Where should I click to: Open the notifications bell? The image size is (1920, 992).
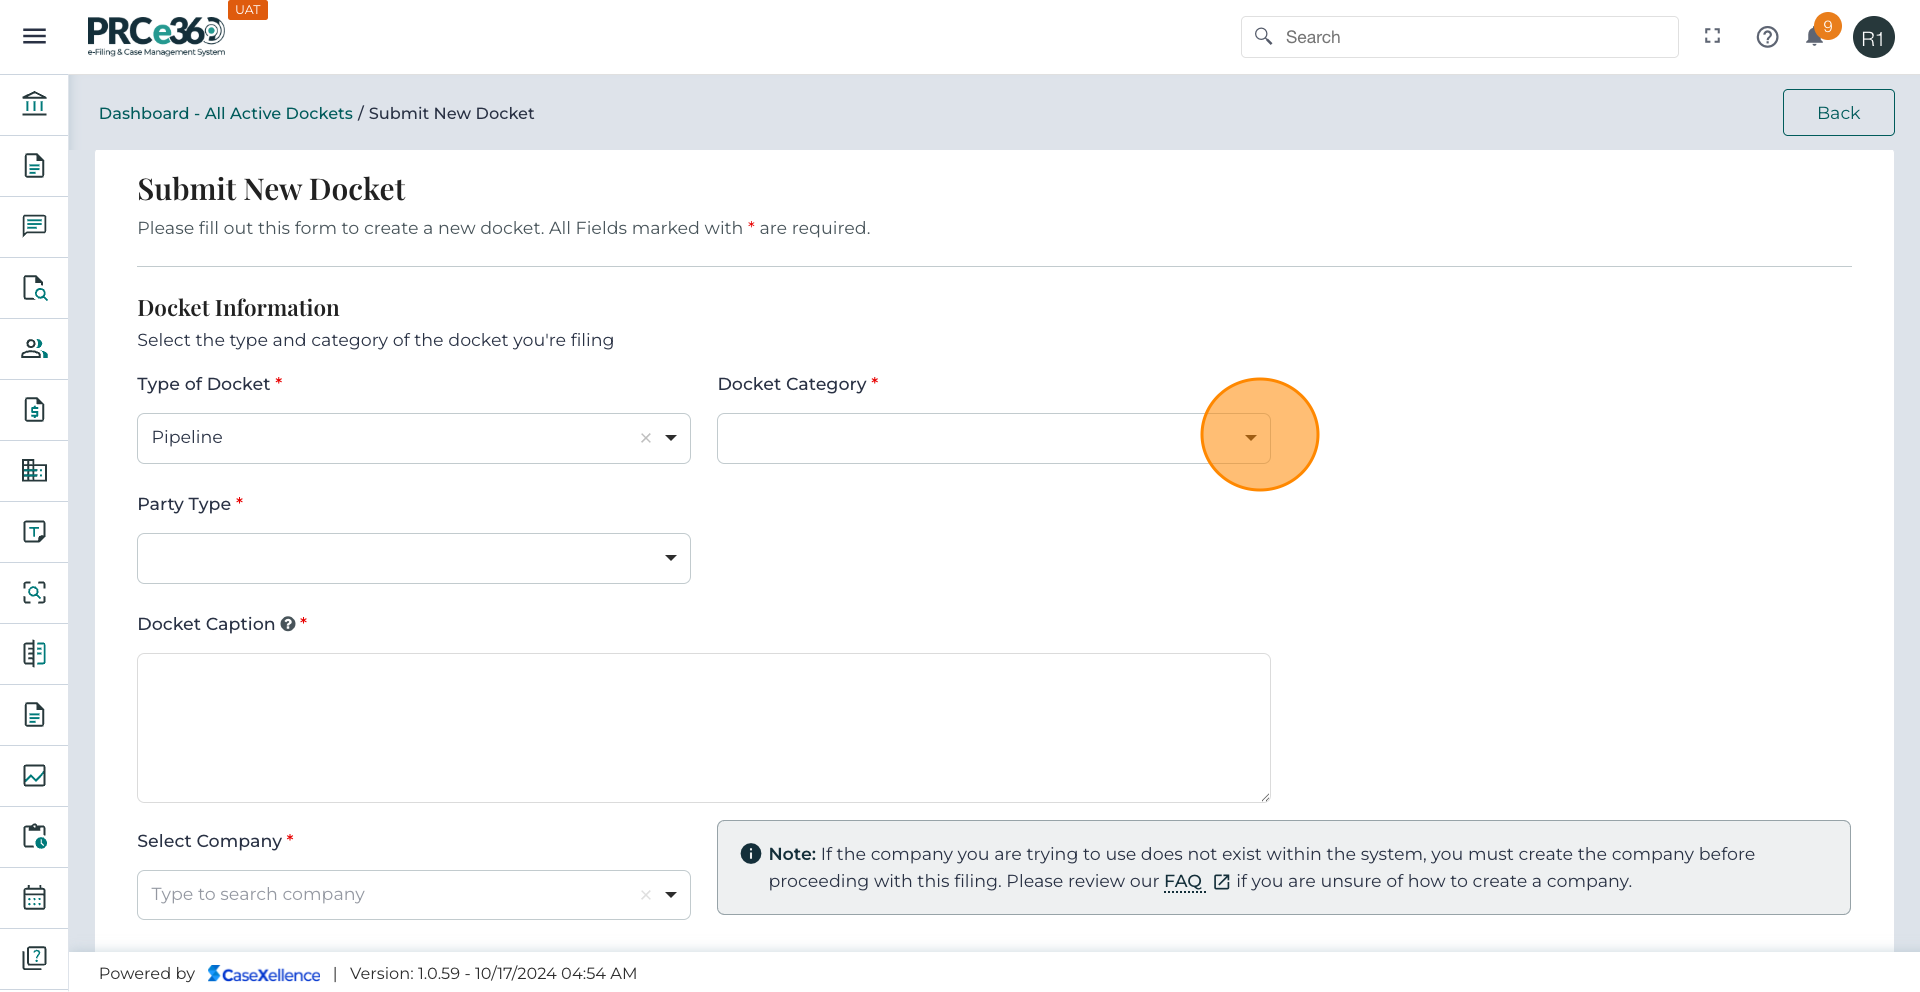(1814, 37)
